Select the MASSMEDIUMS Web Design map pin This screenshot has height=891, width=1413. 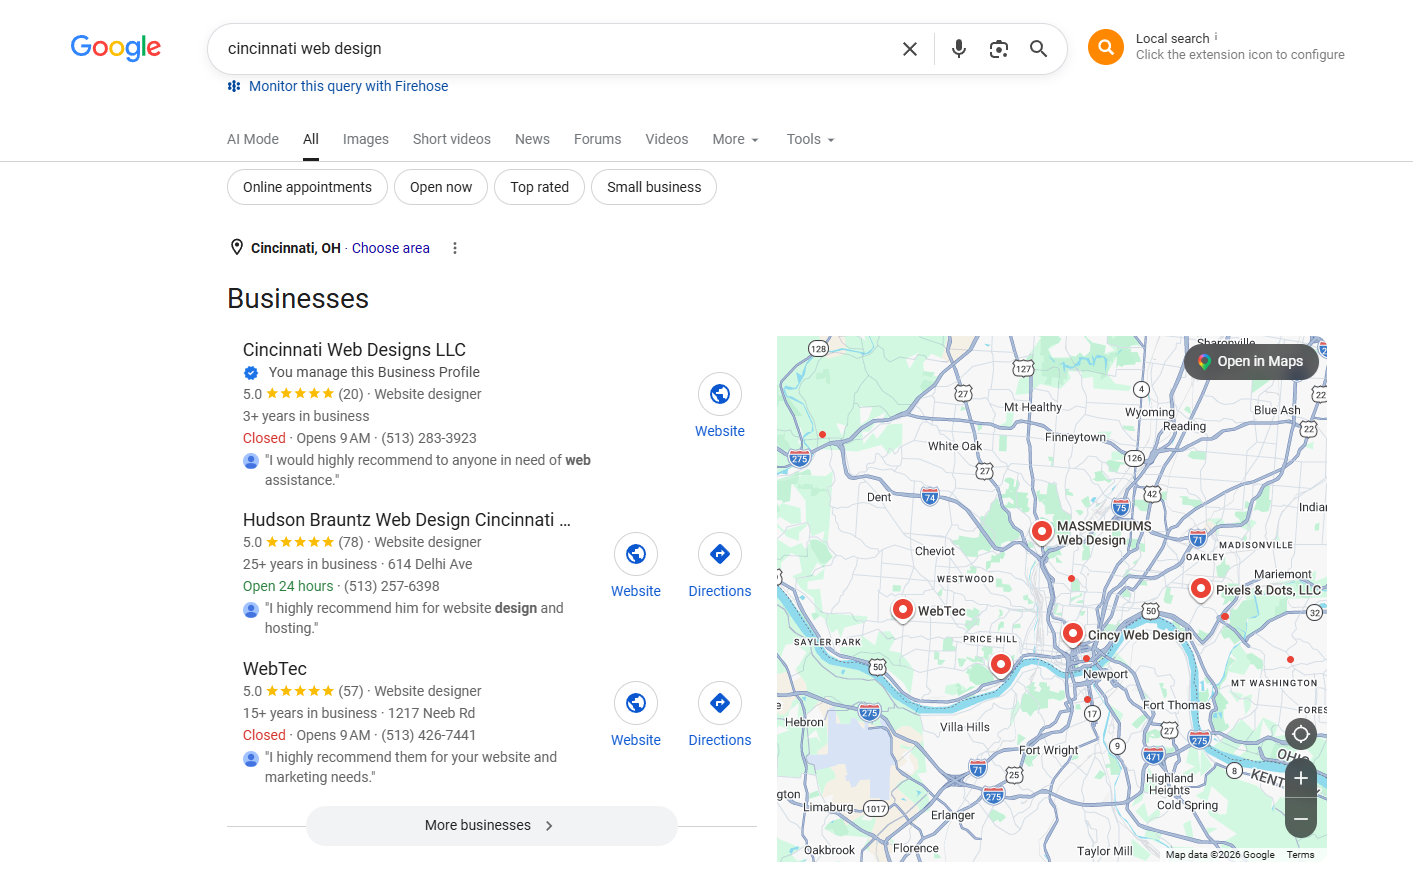point(1042,531)
